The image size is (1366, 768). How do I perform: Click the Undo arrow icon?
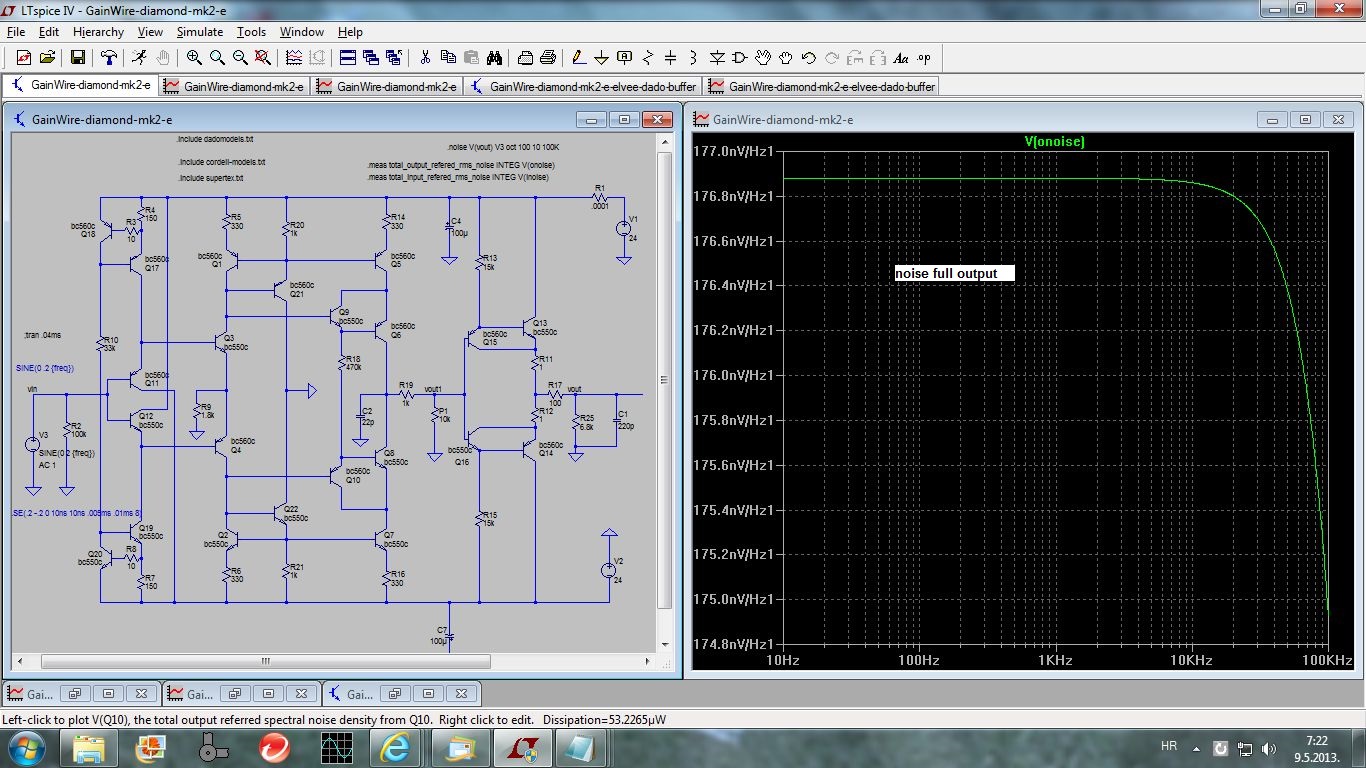(809, 57)
